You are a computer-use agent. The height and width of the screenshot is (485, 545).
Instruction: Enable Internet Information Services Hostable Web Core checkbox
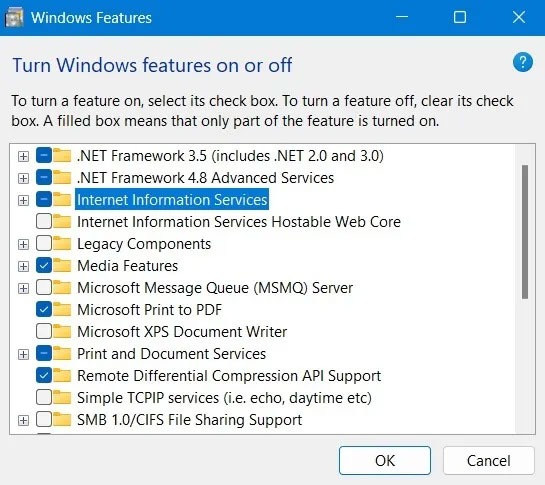pos(44,221)
